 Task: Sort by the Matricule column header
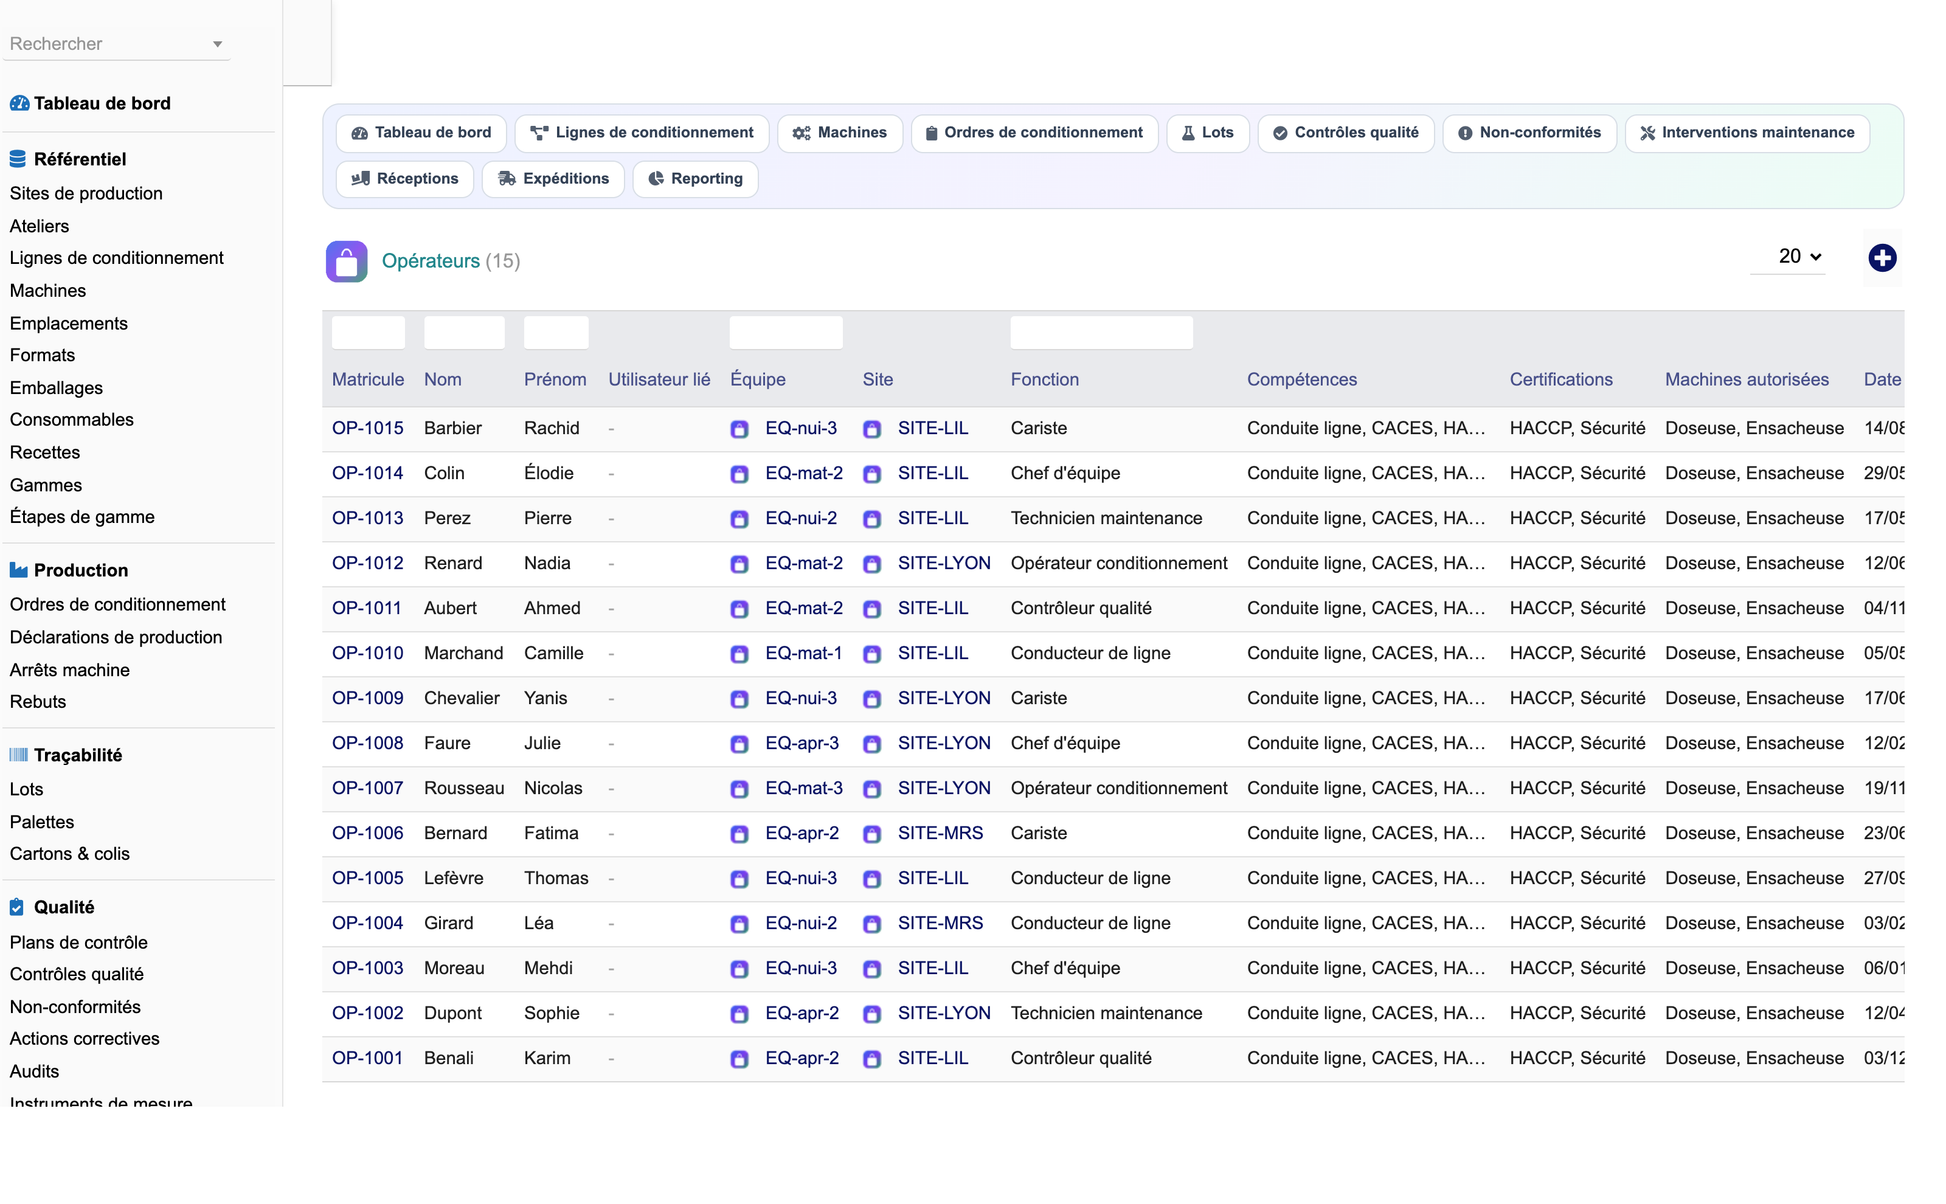(368, 380)
